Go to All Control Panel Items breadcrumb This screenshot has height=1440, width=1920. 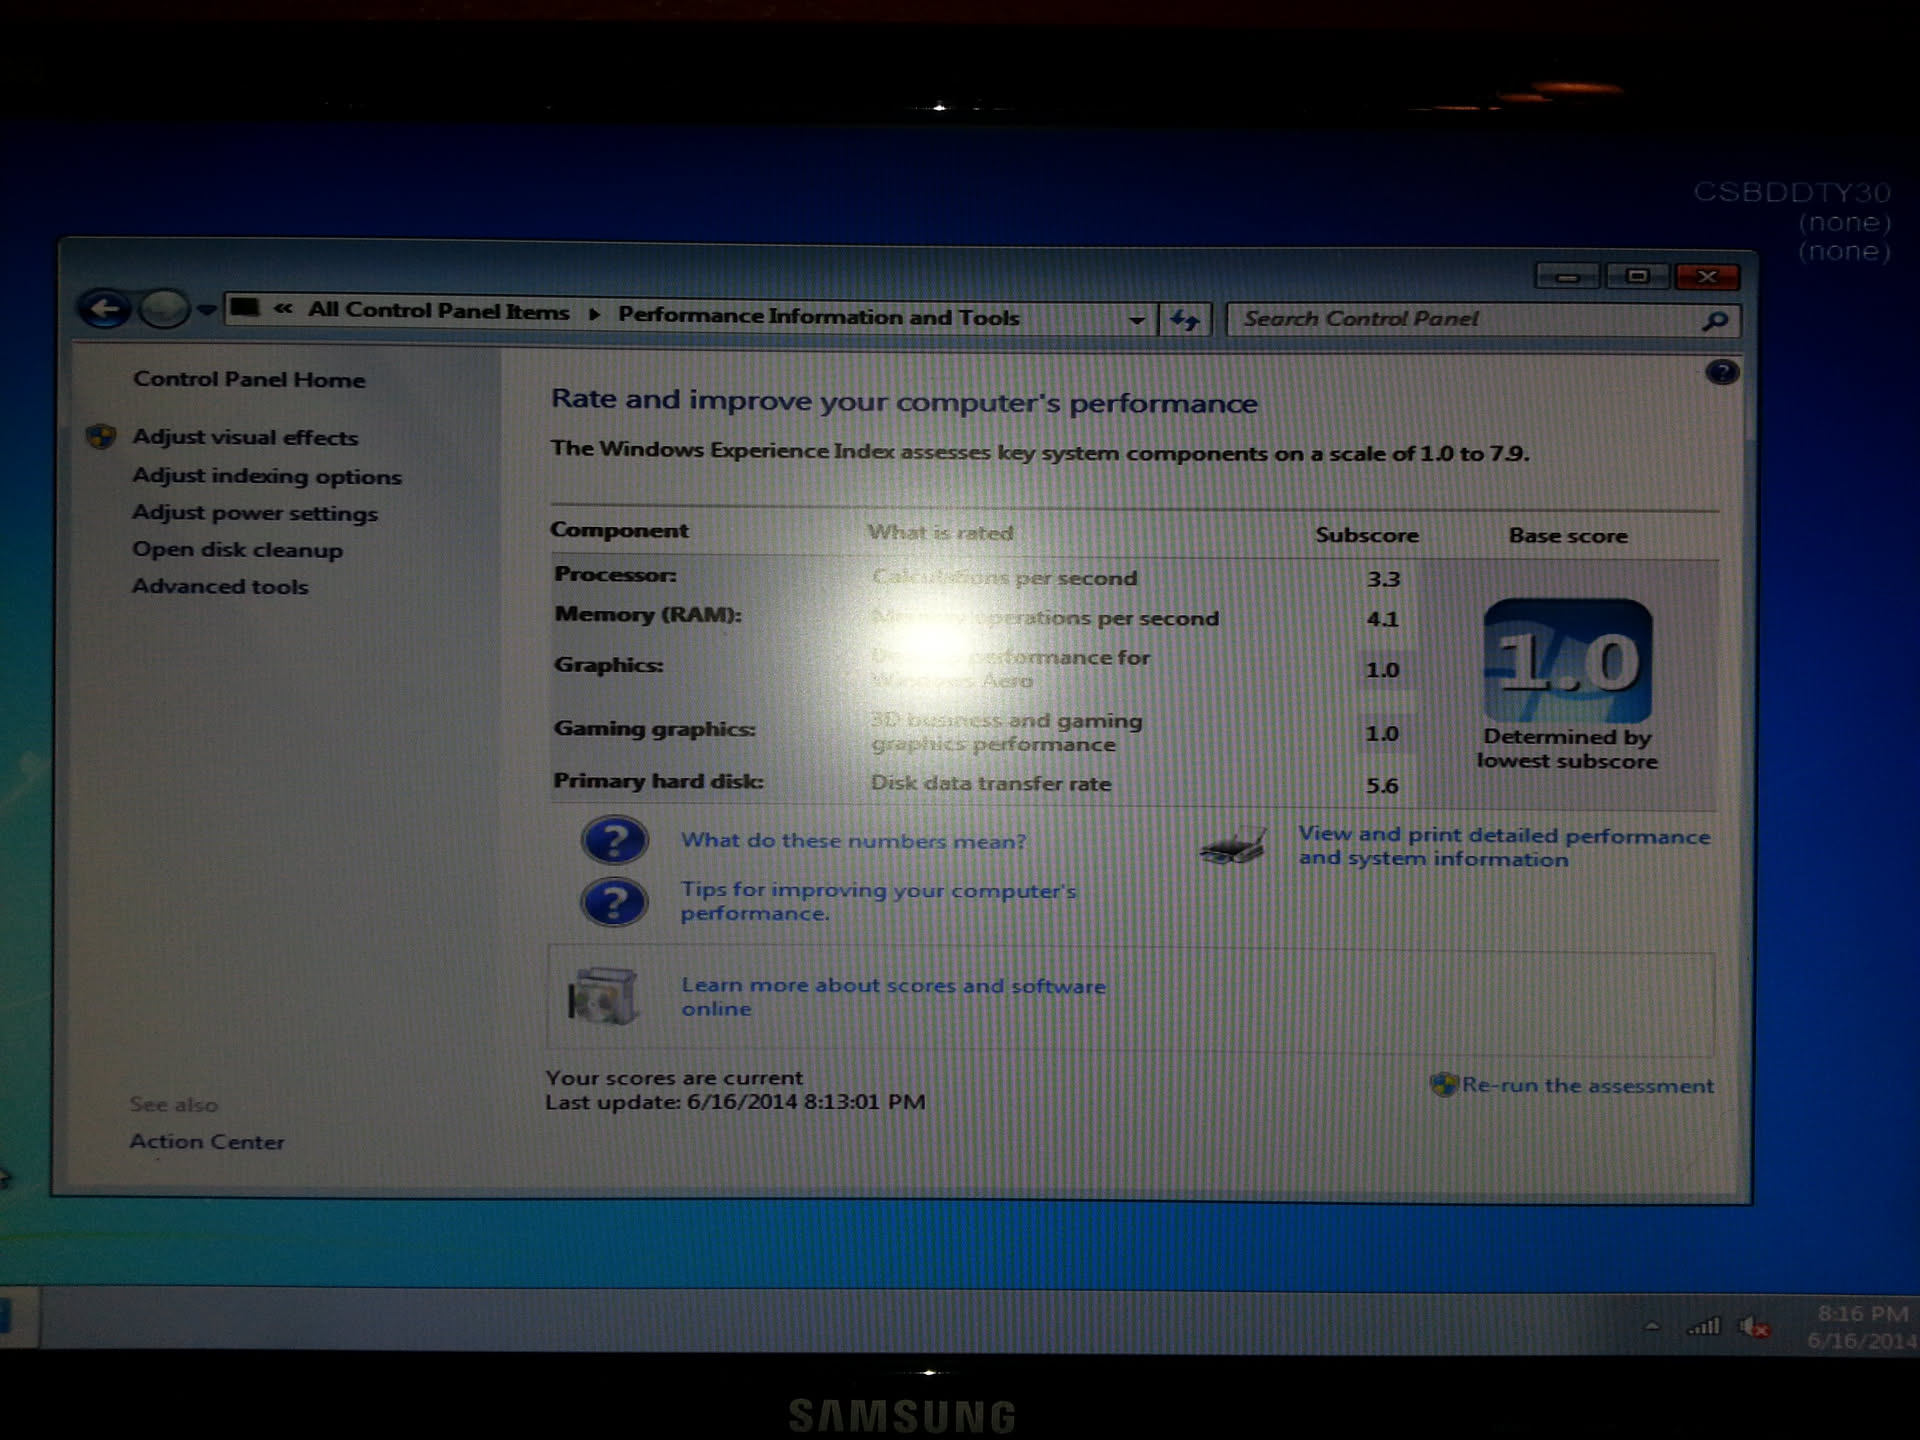point(438,311)
